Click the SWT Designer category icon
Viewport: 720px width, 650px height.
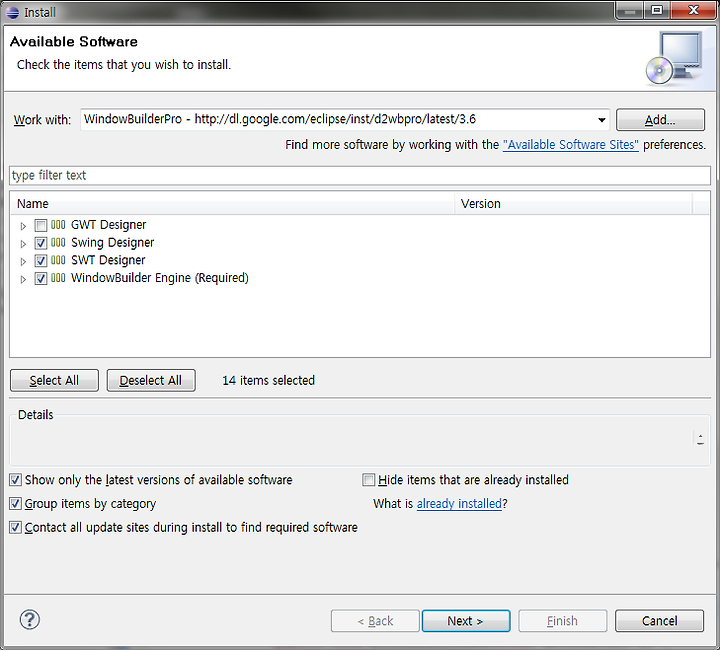58,260
